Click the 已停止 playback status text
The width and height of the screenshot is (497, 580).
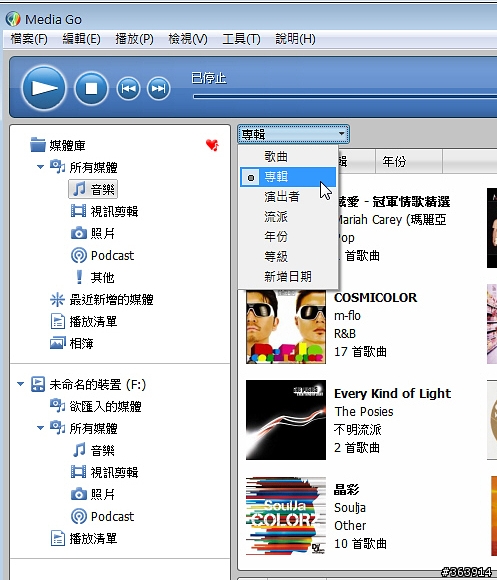(209, 78)
